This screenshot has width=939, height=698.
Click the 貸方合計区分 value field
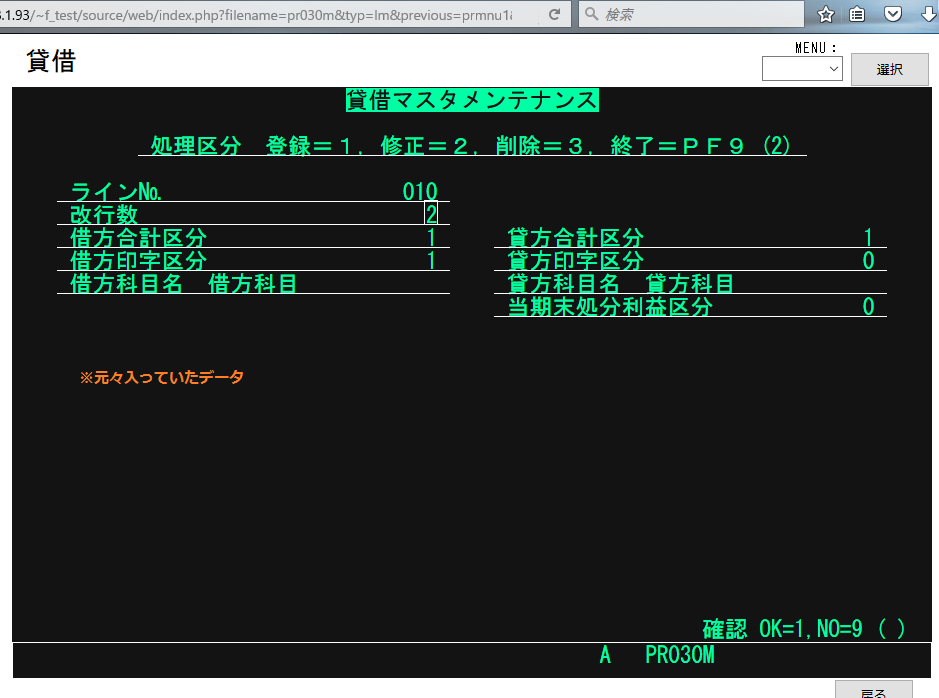point(868,237)
